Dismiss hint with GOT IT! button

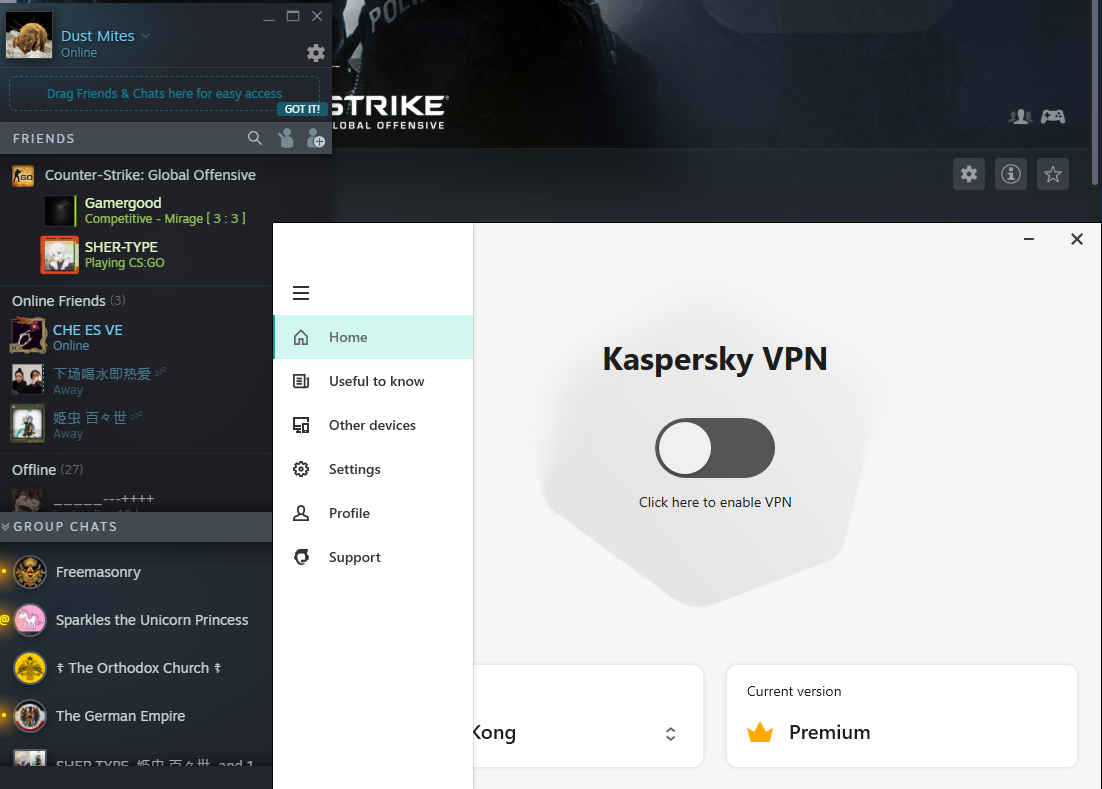pyautogui.click(x=302, y=109)
